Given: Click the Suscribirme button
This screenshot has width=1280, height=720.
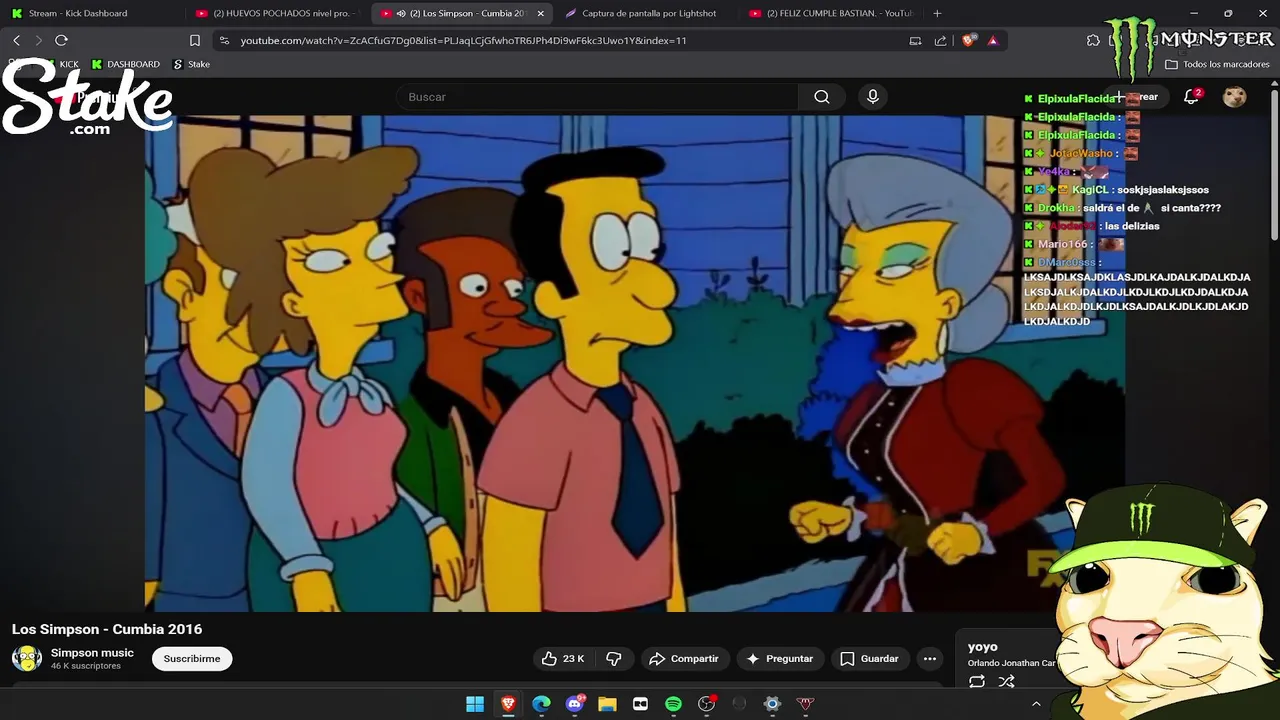Looking at the screenshot, I should [x=192, y=659].
